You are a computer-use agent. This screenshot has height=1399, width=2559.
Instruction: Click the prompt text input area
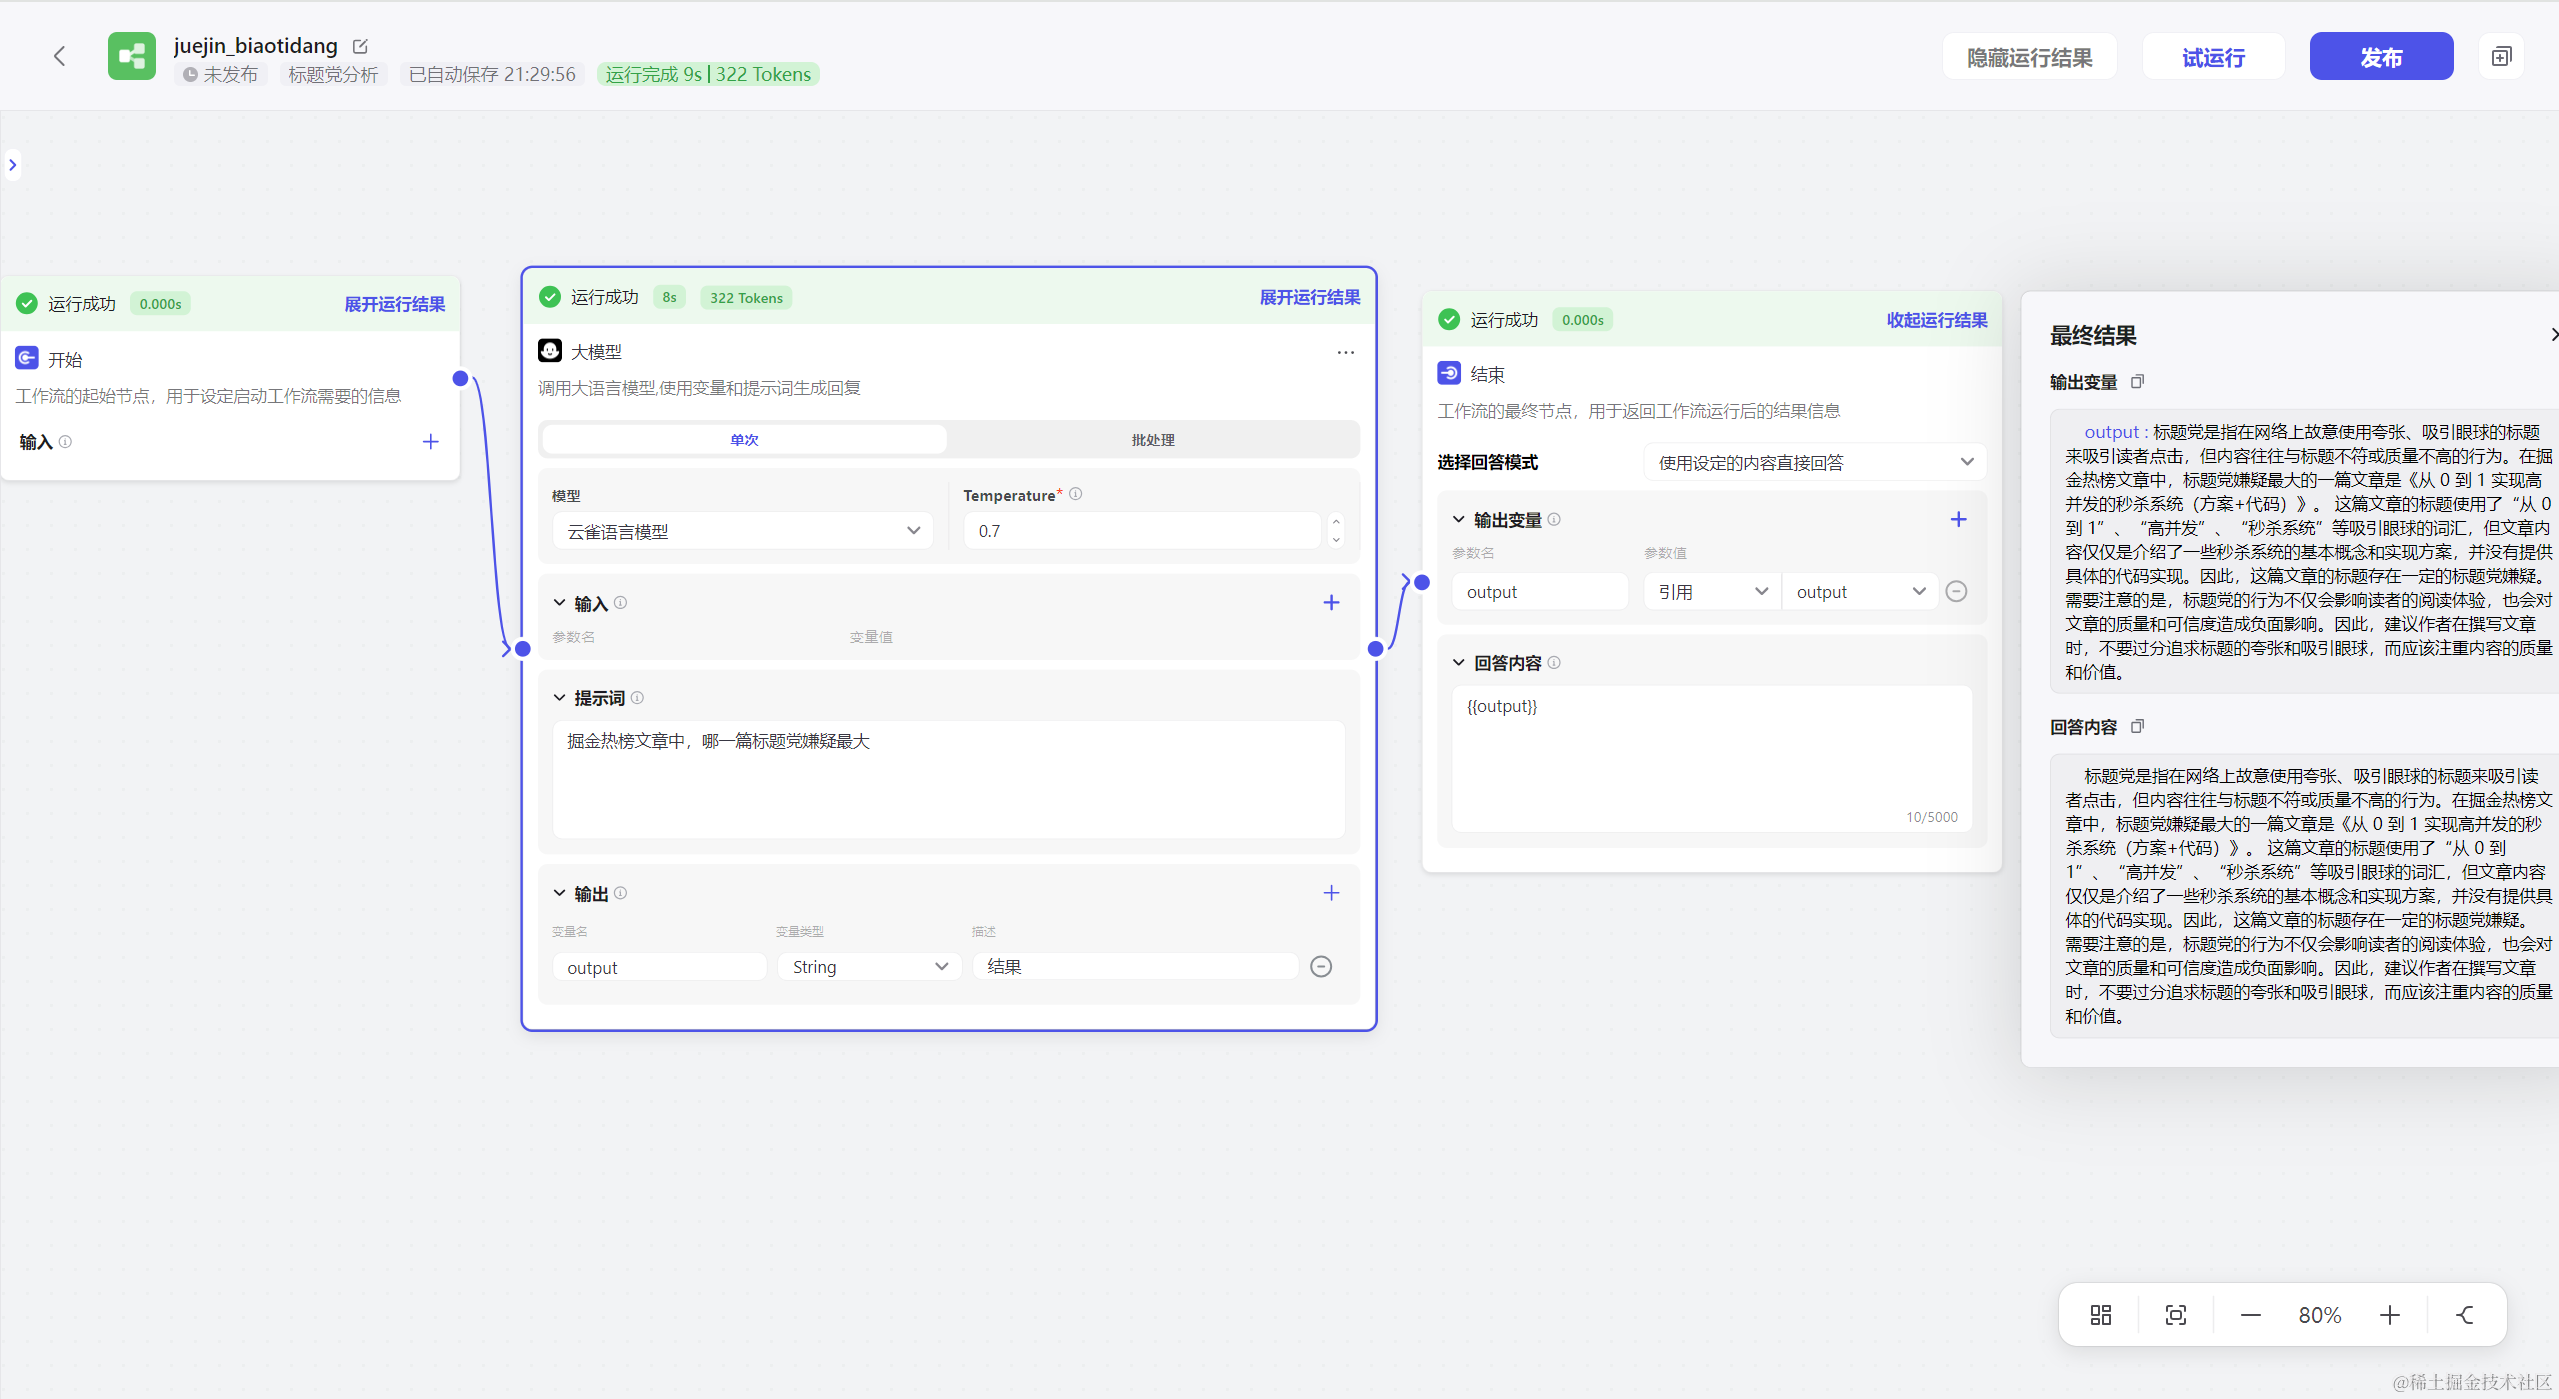click(x=947, y=780)
